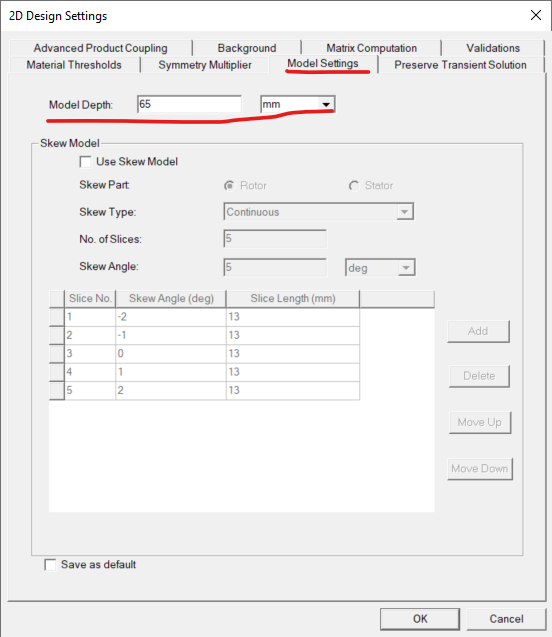Open the Advanced Product Coupling tab
Viewport: 552px width, 637px height.
click(100, 48)
